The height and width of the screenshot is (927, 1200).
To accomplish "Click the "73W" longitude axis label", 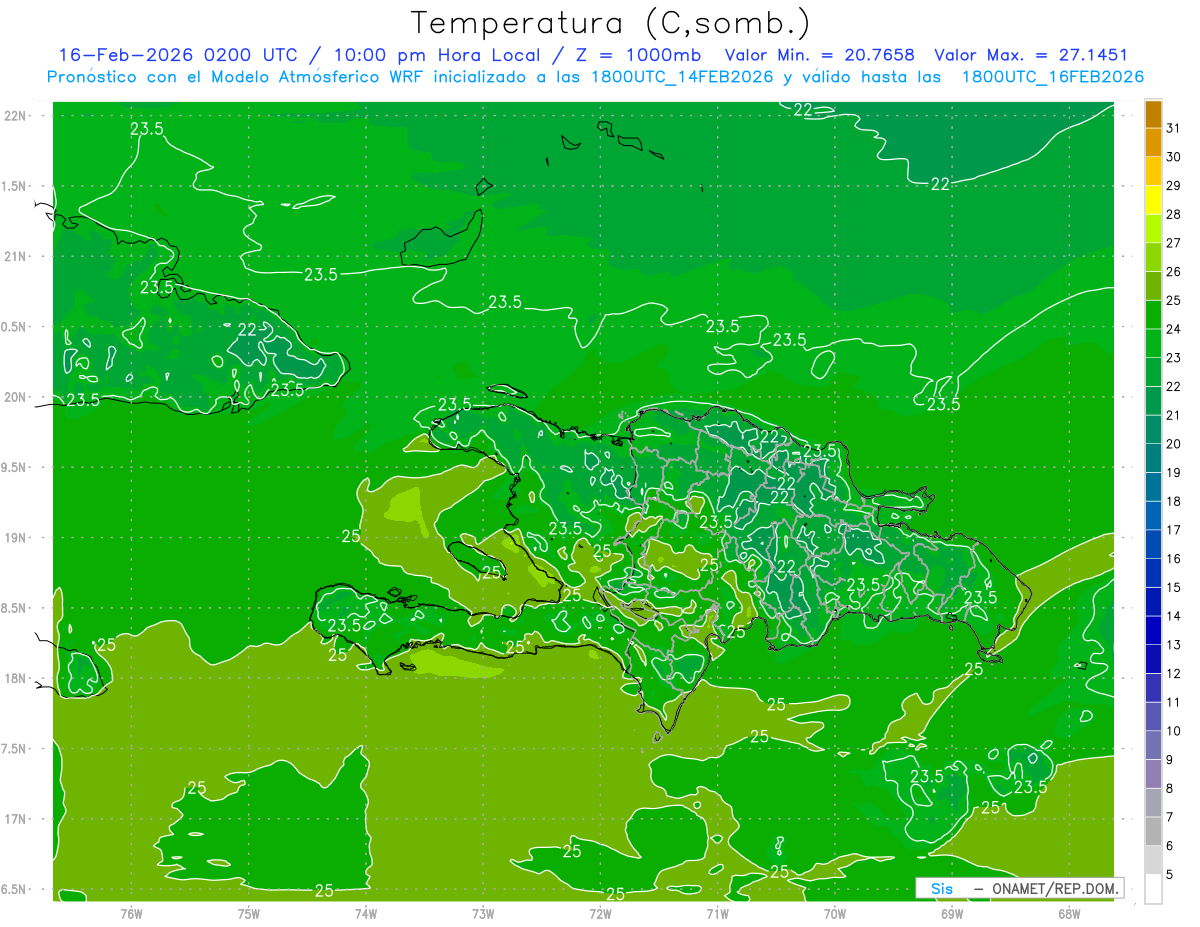I will pyautogui.click(x=483, y=913).
